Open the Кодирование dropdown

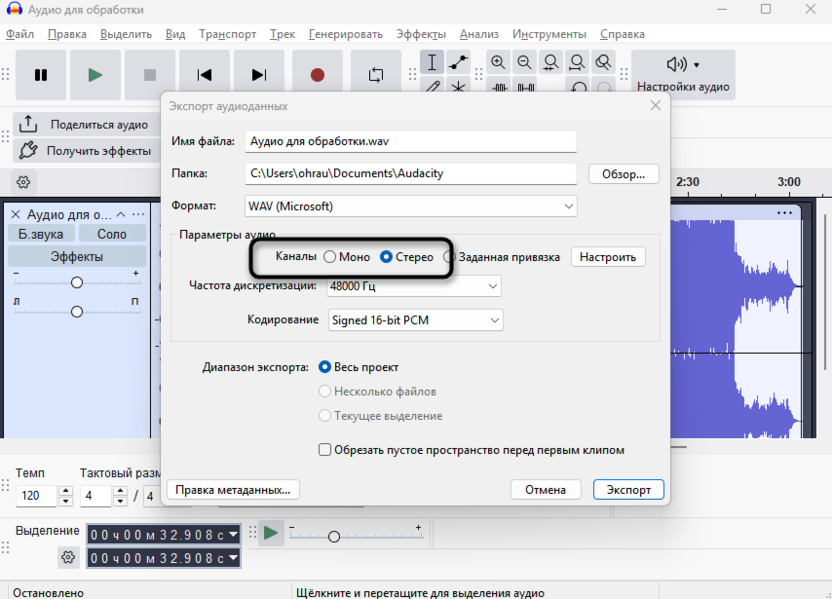414,320
